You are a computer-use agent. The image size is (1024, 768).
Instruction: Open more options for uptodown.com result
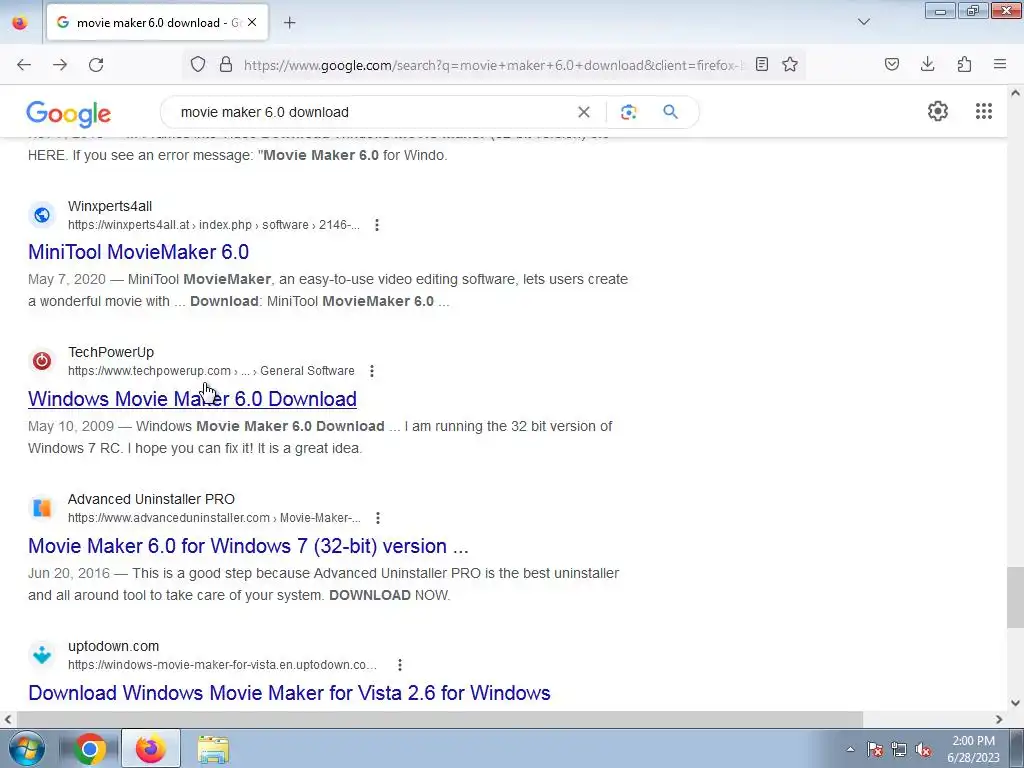[x=400, y=665]
